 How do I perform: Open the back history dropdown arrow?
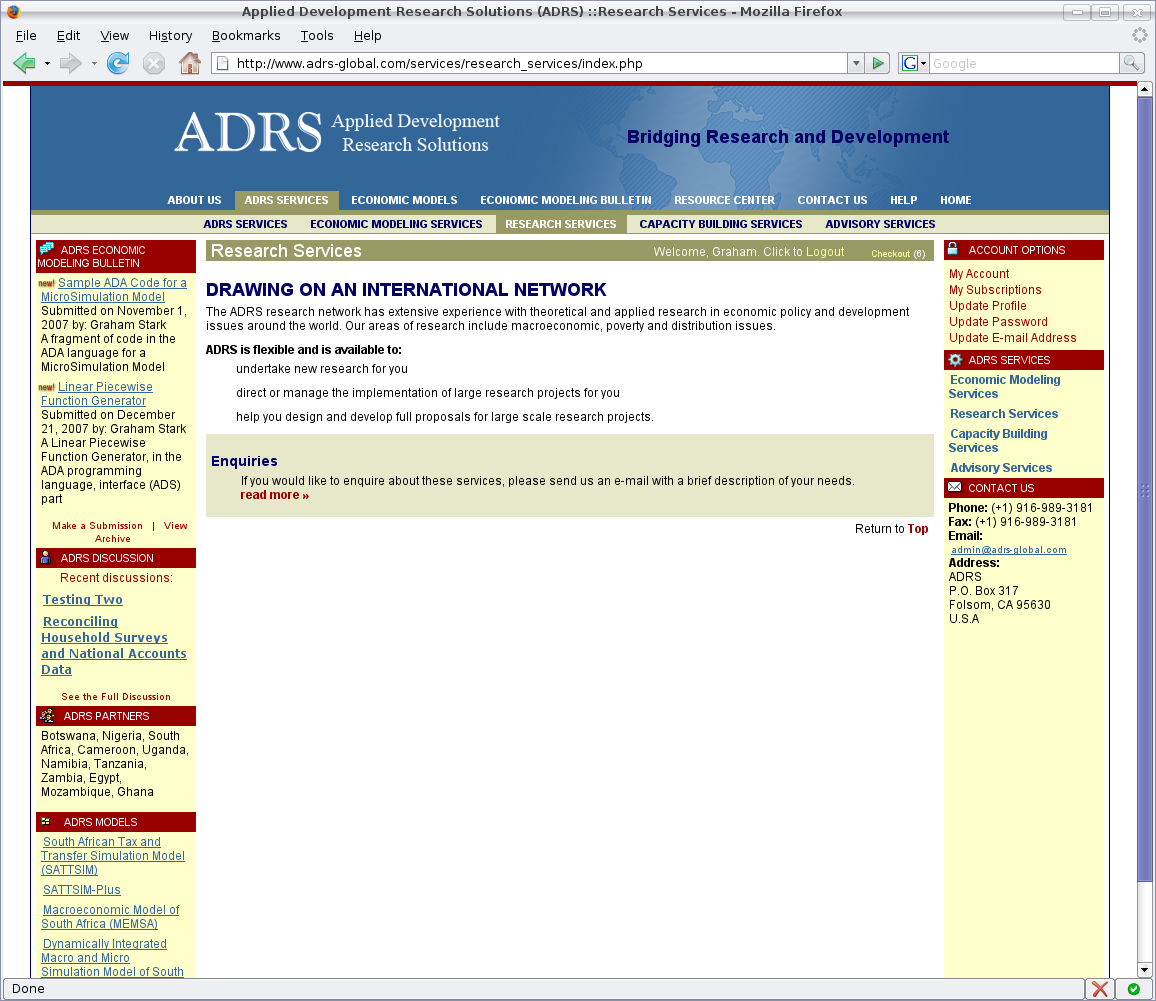[x=47, y=64]
